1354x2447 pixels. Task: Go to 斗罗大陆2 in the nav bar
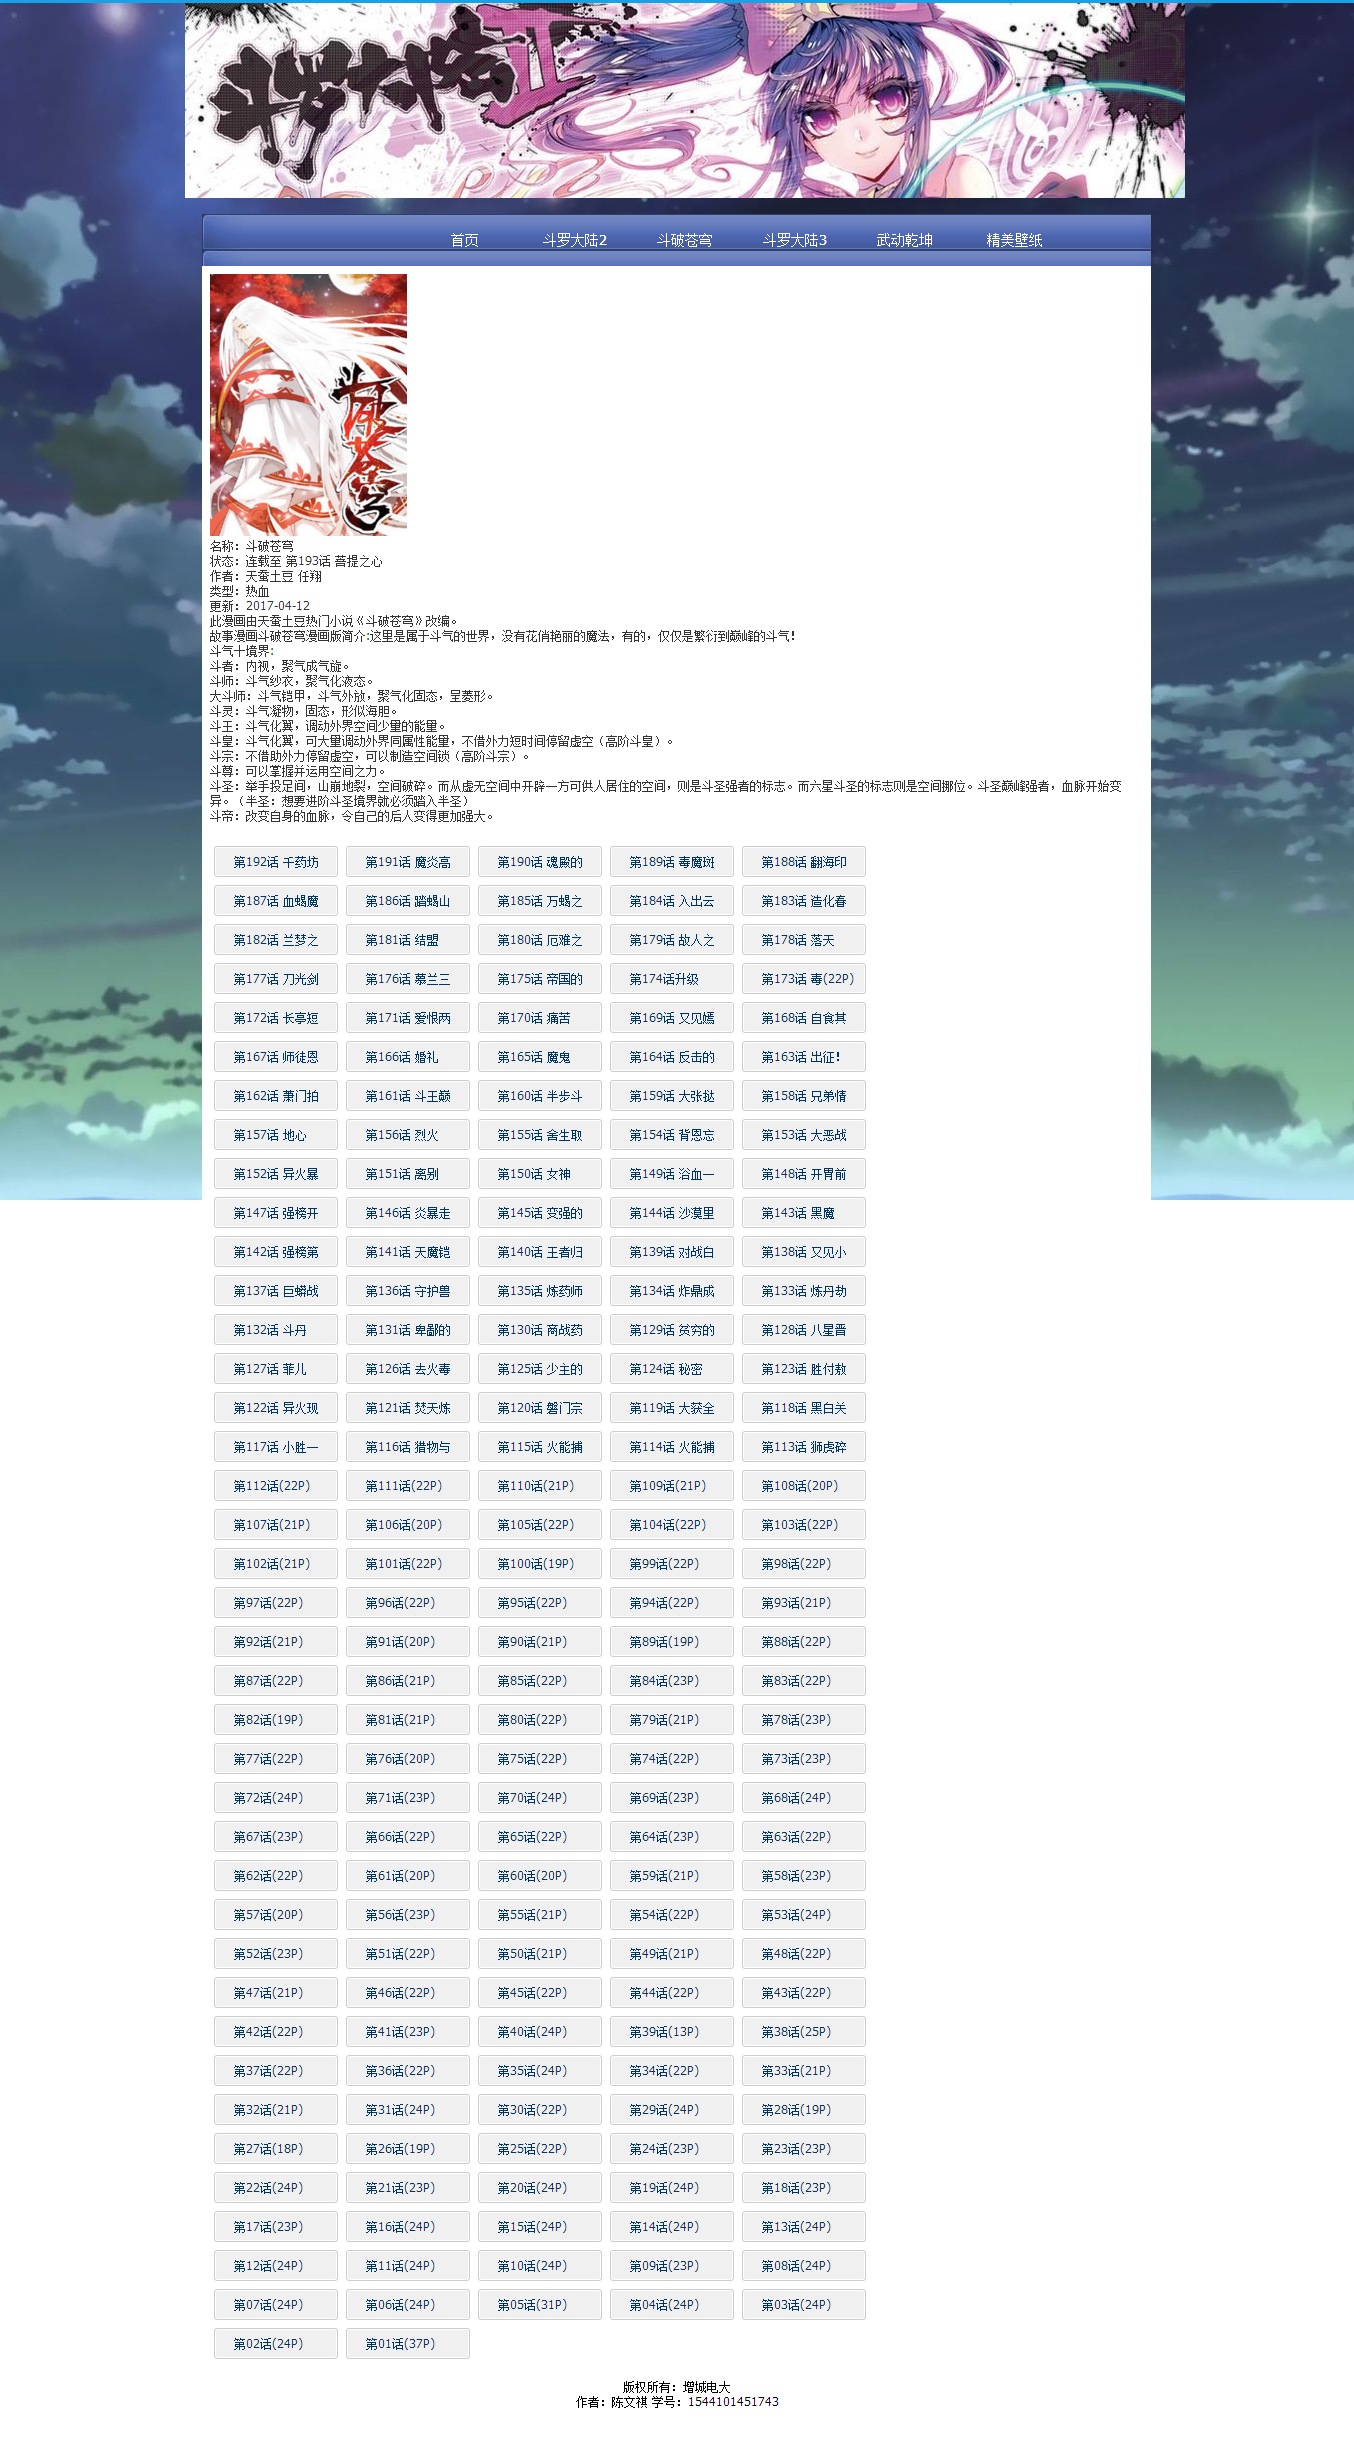click(575, 240)
